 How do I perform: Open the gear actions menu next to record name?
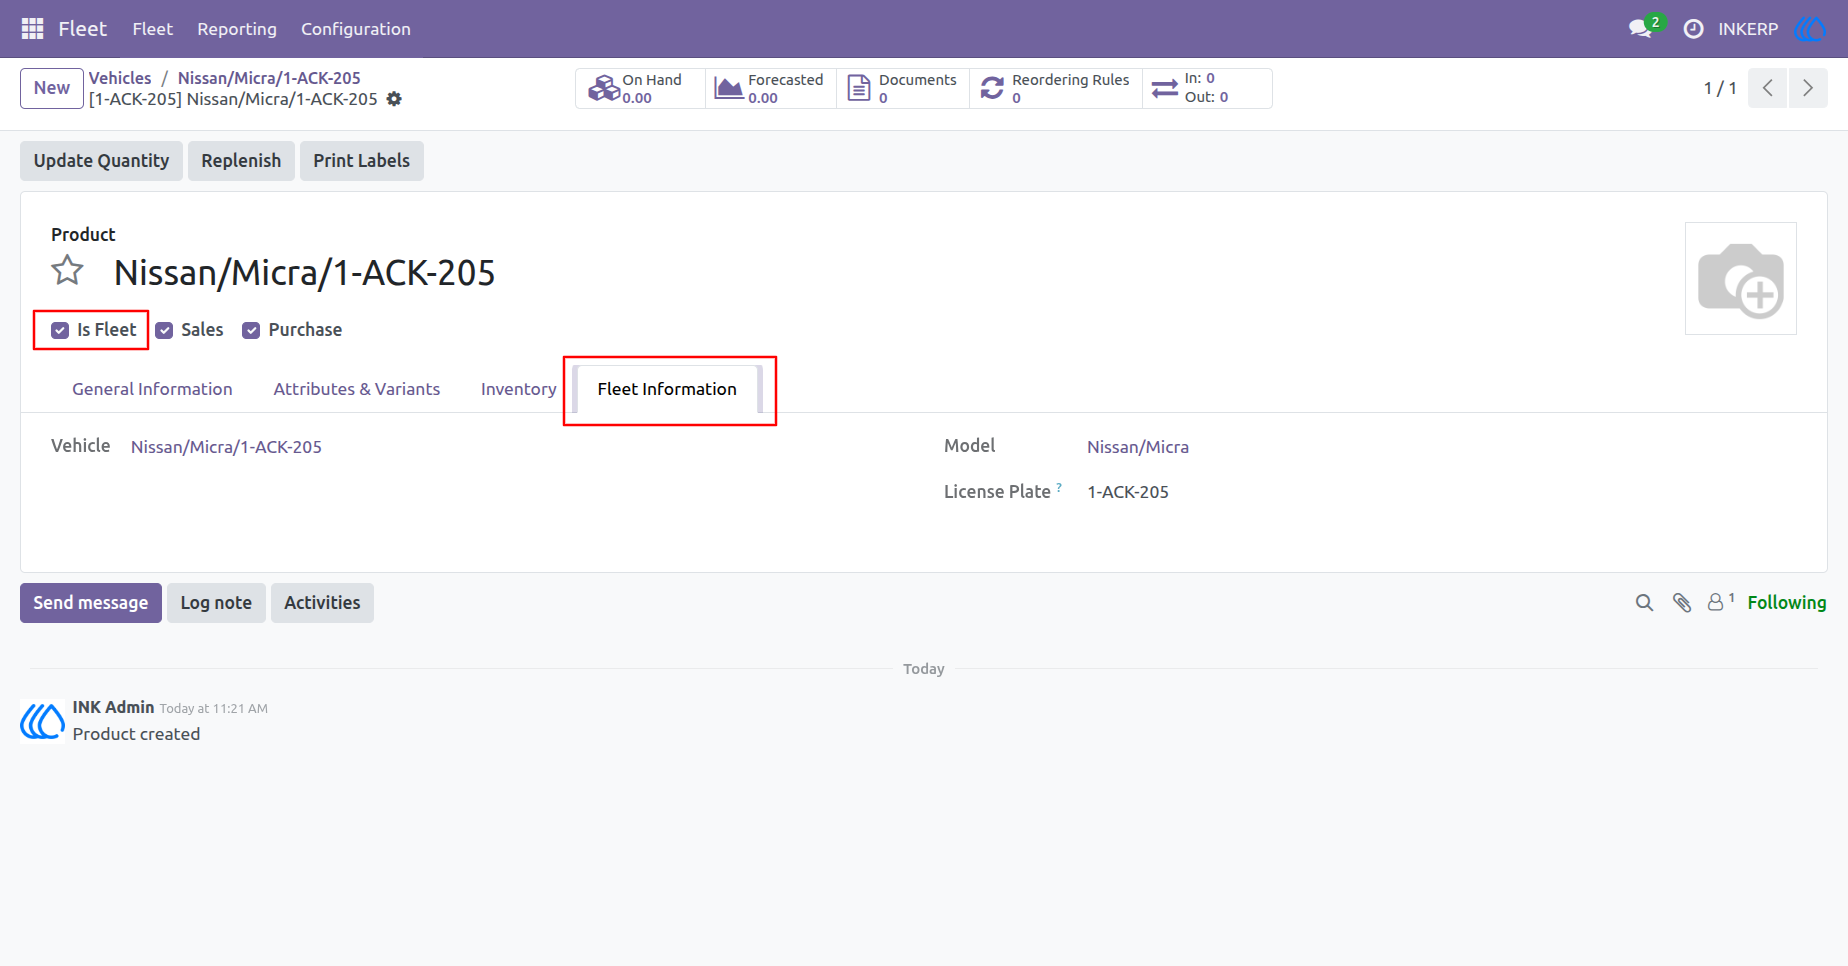click(x=394, y=99)
